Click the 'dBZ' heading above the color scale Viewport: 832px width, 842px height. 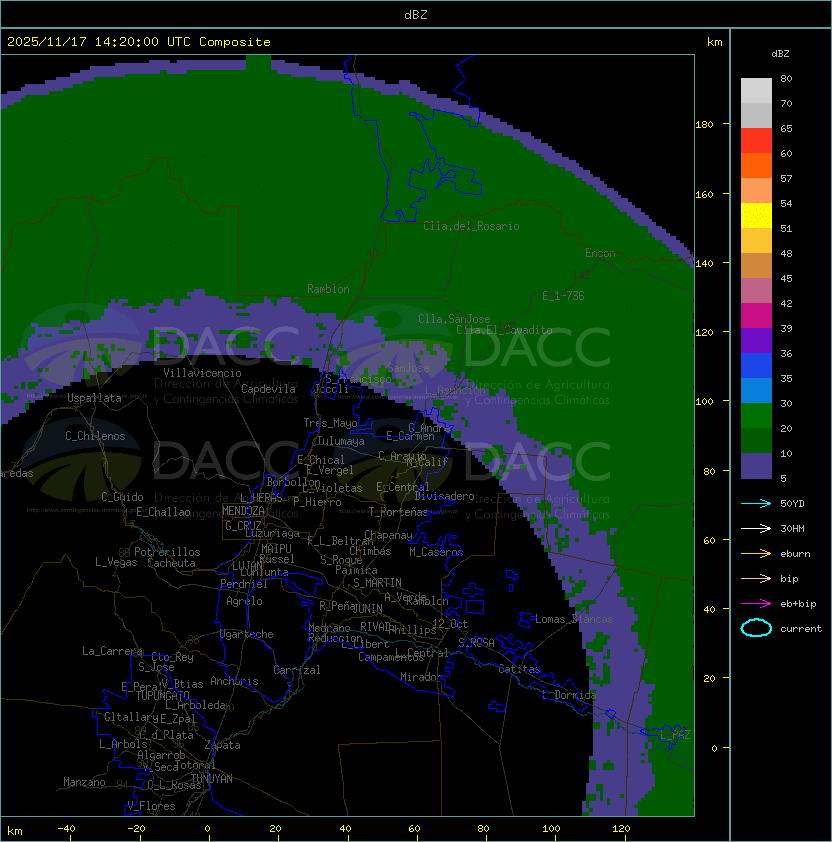780,54
